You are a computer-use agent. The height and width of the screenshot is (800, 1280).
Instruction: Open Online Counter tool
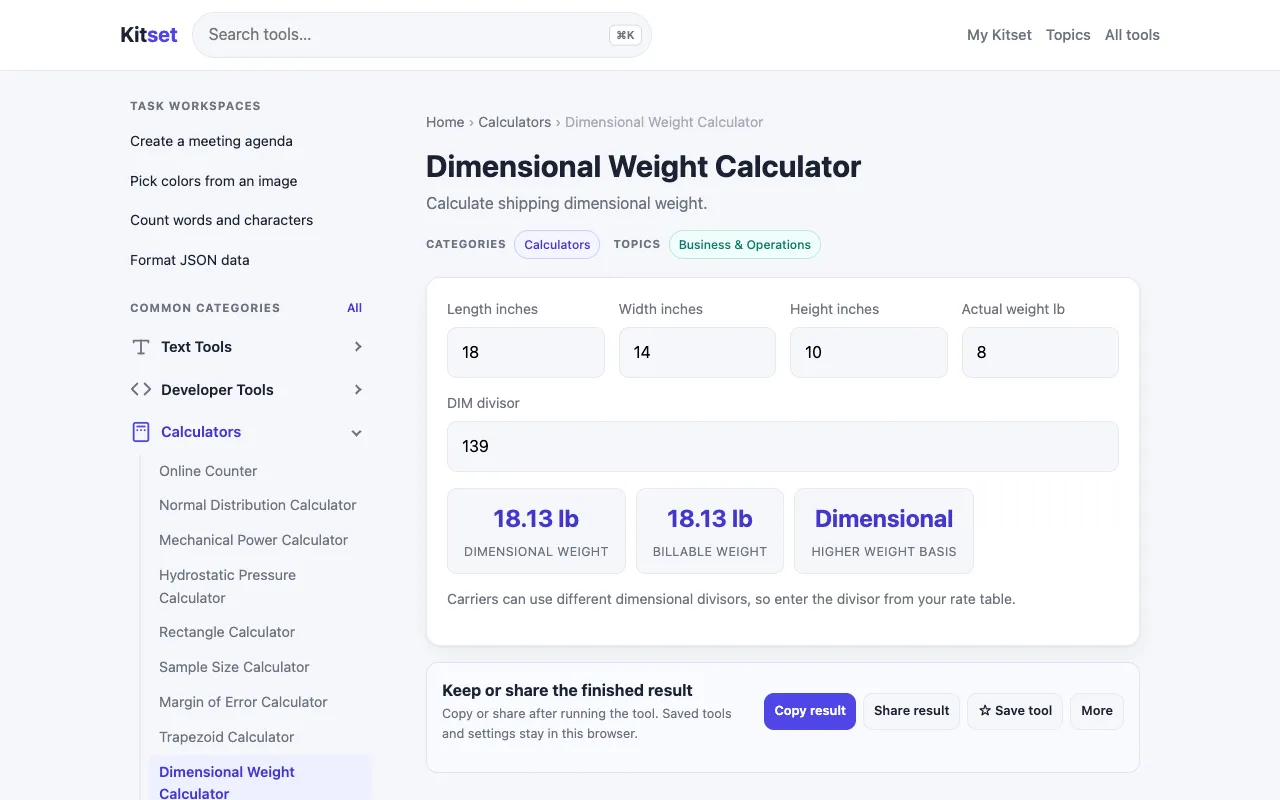click(208, 471)
